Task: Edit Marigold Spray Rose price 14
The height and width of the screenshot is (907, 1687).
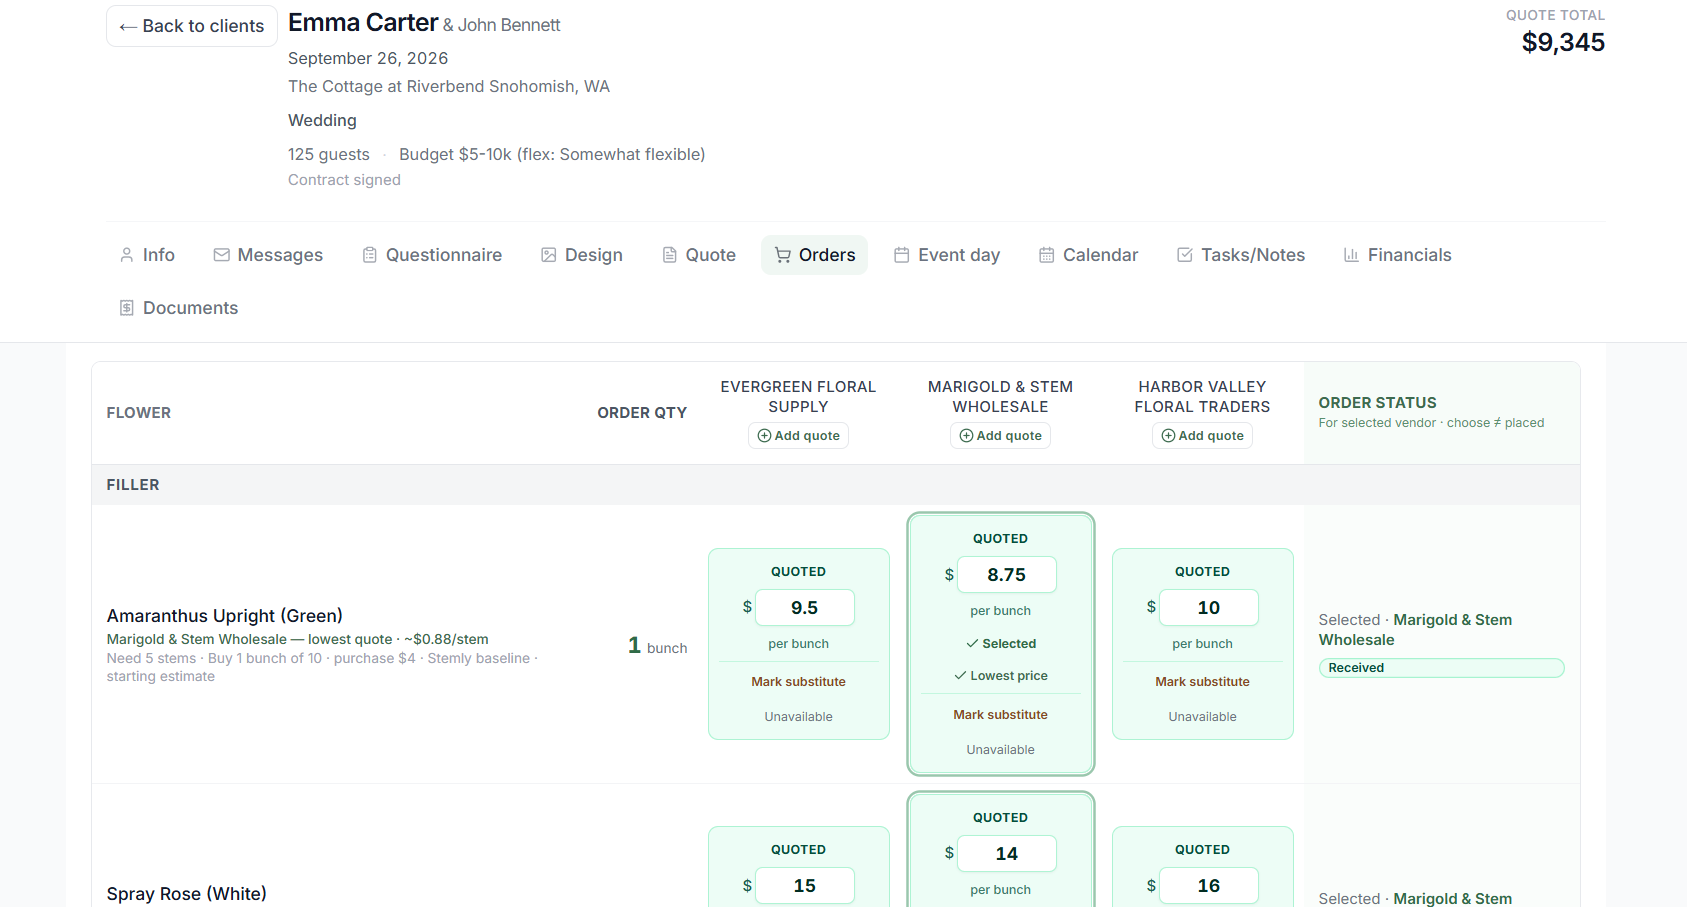Action: [1007, 854]
